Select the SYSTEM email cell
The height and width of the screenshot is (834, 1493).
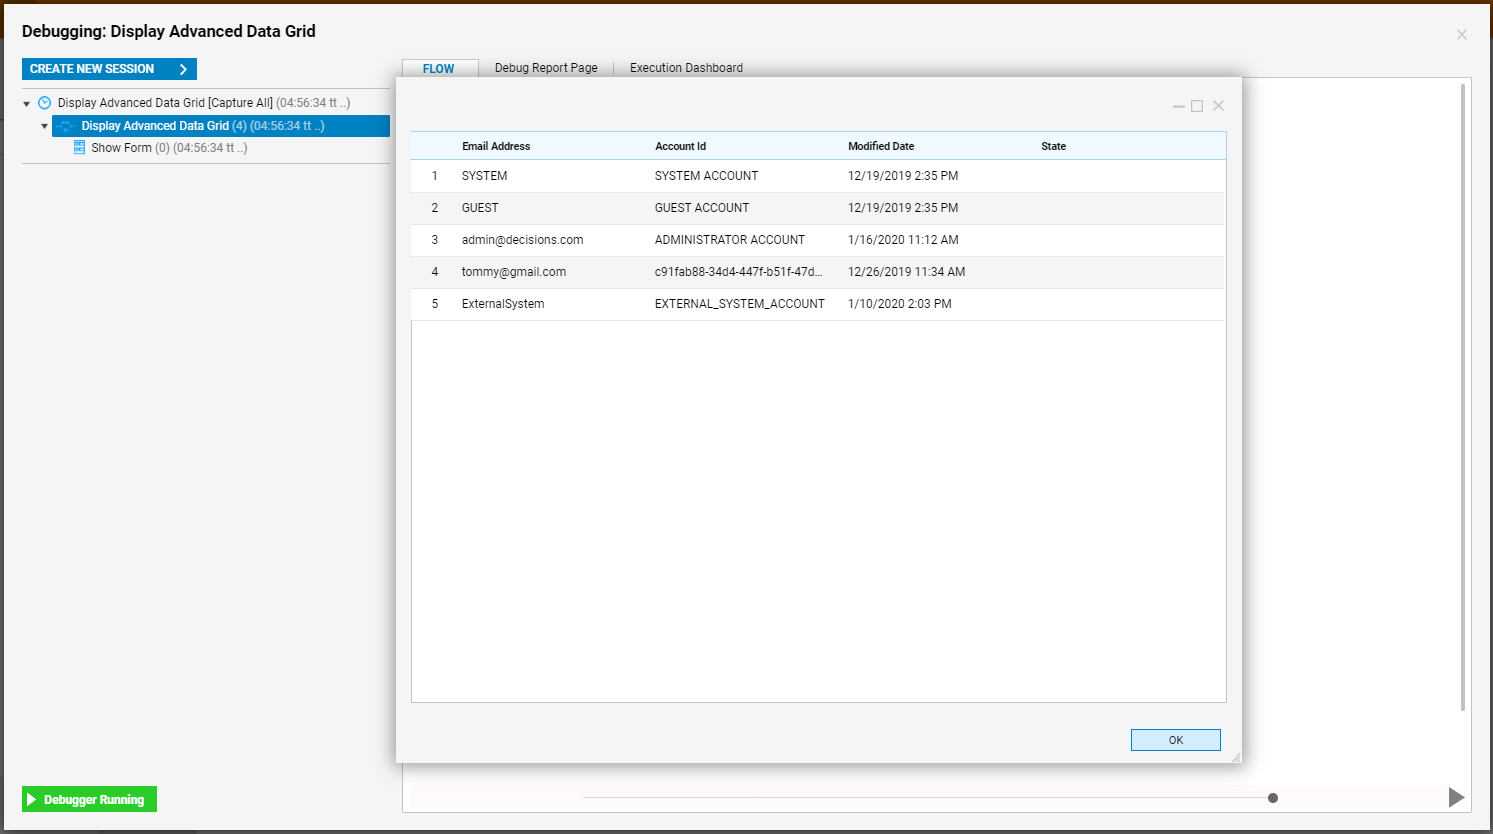pos(484,176)
